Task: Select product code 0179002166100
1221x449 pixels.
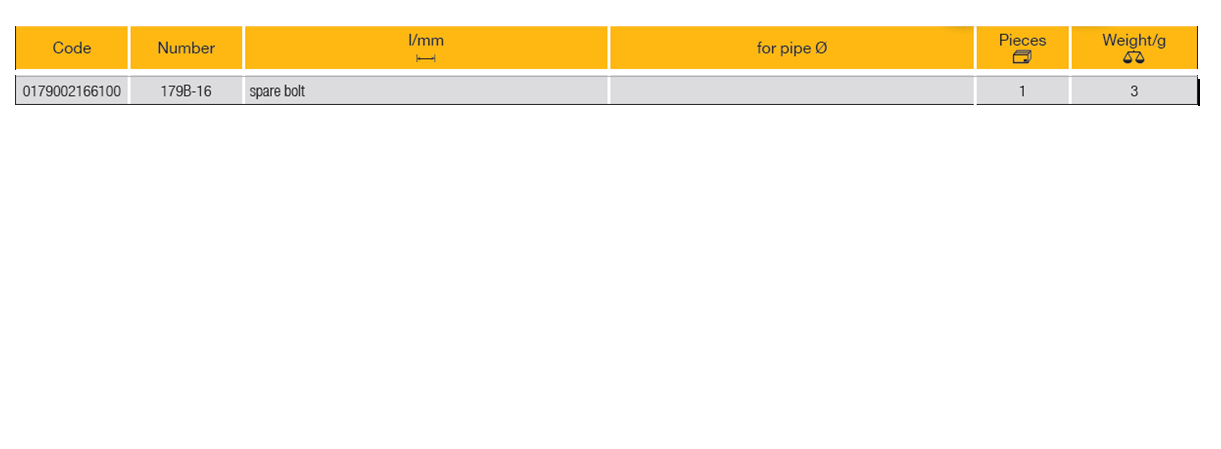Action: click(71, 91)
